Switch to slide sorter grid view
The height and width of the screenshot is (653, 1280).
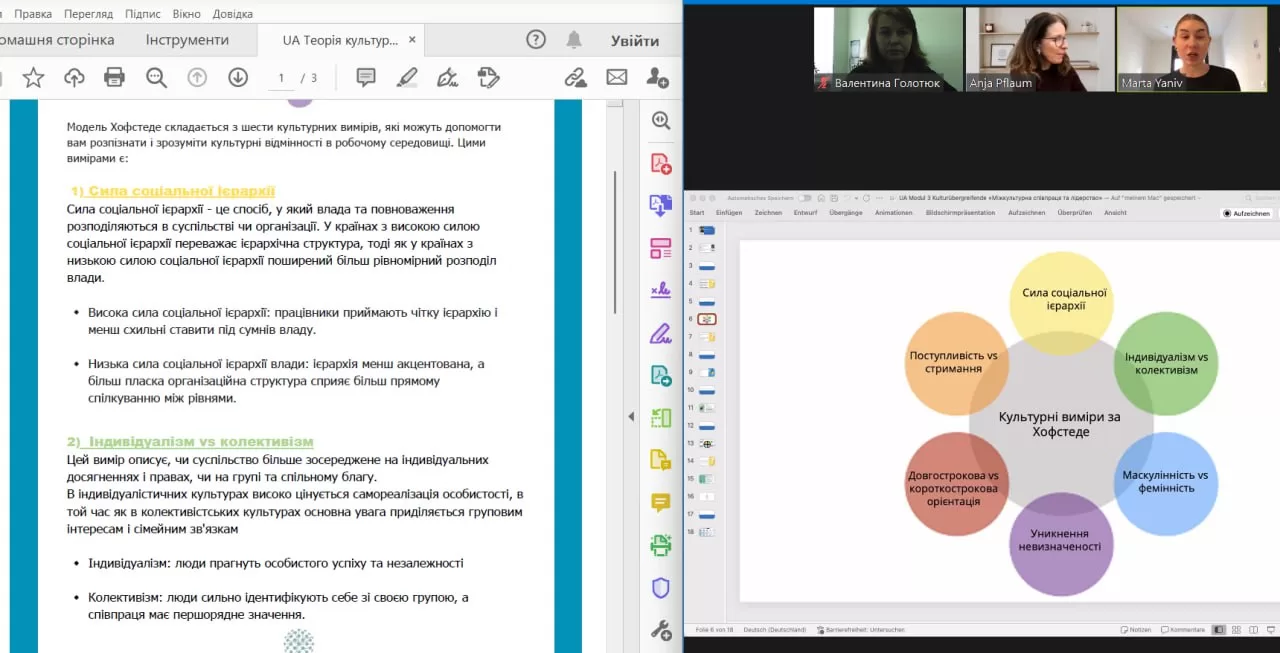point(1238,630)
